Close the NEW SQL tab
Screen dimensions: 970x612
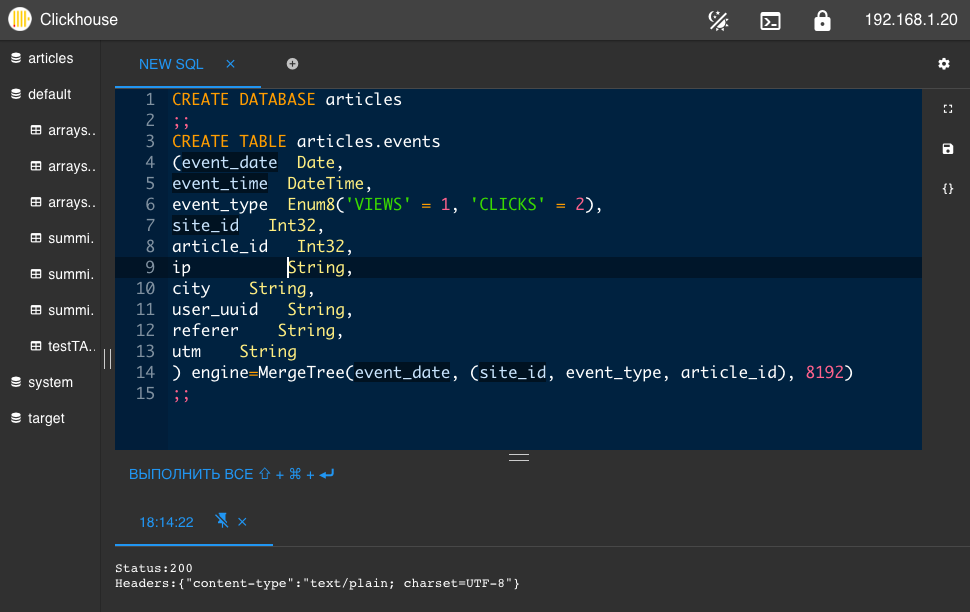230,64
